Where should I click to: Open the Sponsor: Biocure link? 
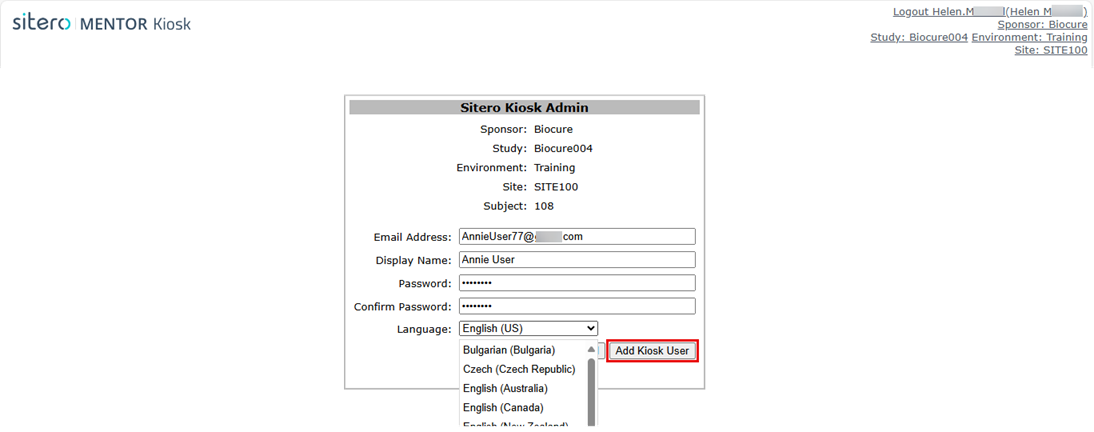coord(1042,24)
